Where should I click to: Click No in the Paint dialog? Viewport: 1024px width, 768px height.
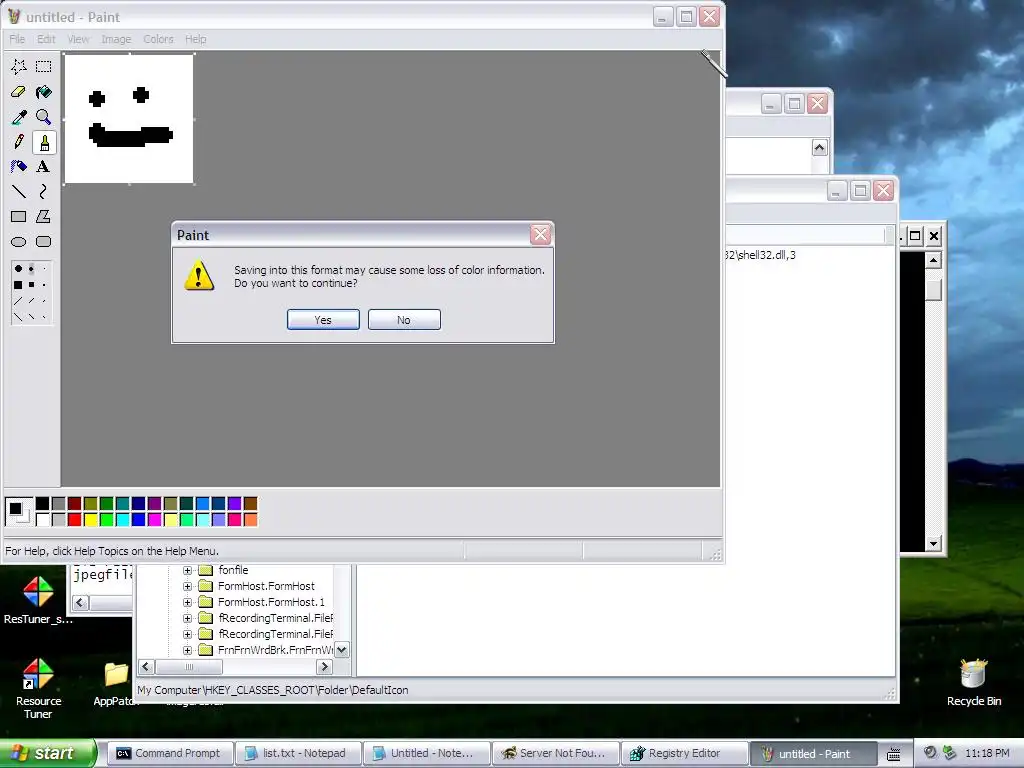click(x=404, y=320)
